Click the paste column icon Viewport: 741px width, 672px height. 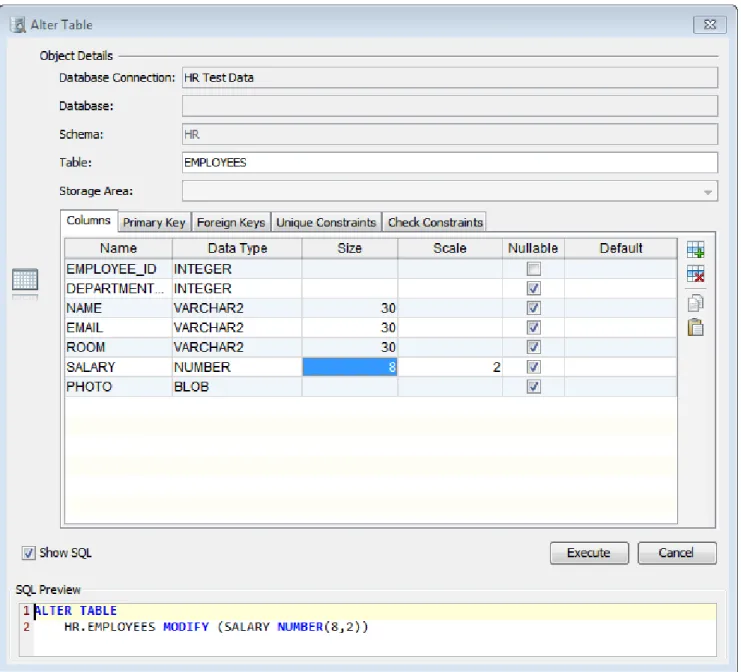(x=696, y=327)
